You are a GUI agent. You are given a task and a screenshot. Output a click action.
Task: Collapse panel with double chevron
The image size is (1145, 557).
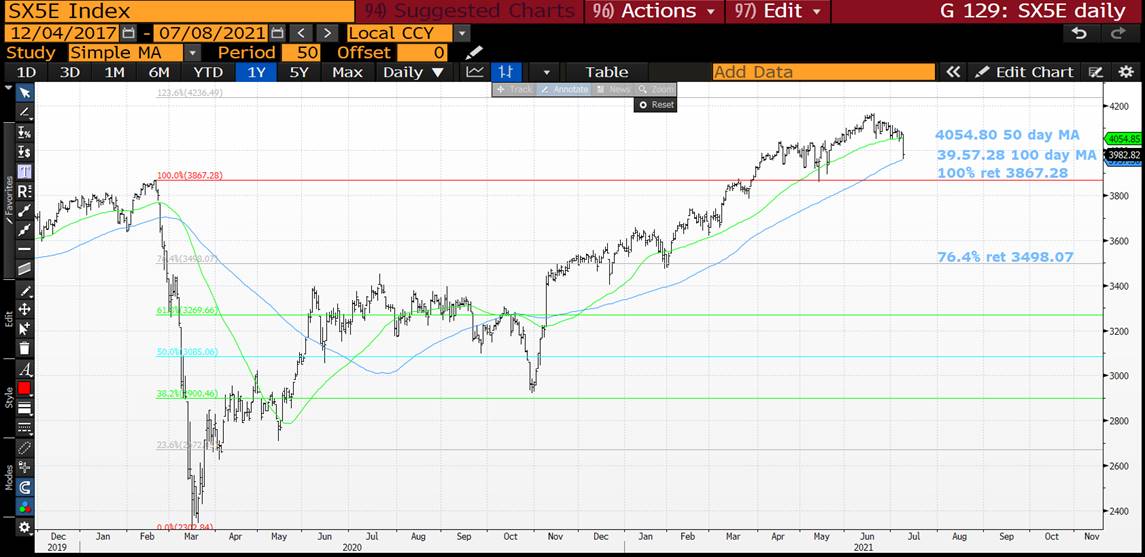tap(952, 72)
